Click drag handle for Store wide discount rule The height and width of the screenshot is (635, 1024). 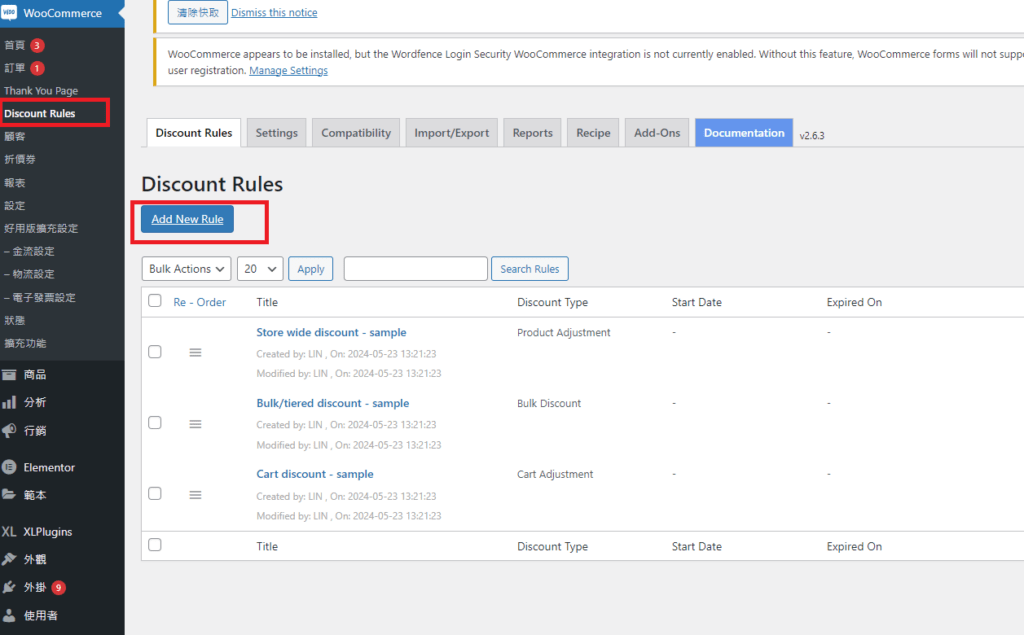click(195, 352)
